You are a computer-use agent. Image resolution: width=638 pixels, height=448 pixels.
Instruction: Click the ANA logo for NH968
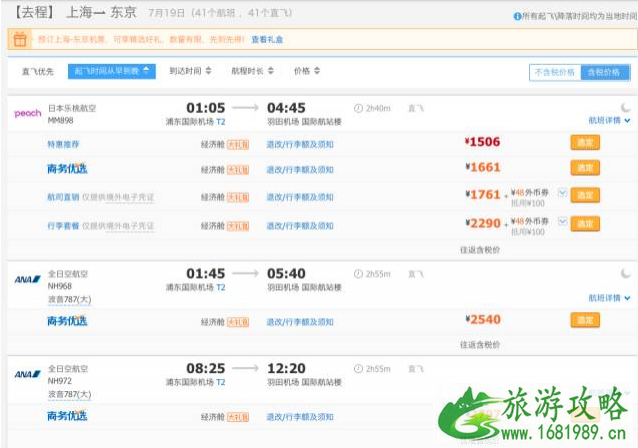pyautogui.click(x=28, y=279)
